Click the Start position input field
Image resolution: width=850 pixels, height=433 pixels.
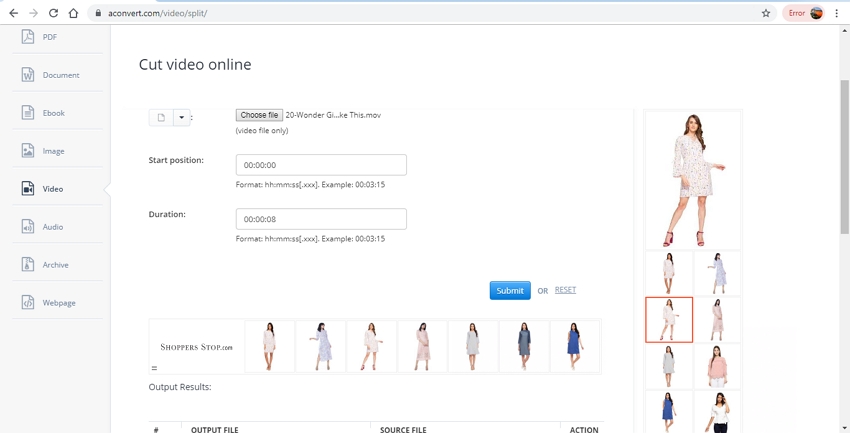321,165
